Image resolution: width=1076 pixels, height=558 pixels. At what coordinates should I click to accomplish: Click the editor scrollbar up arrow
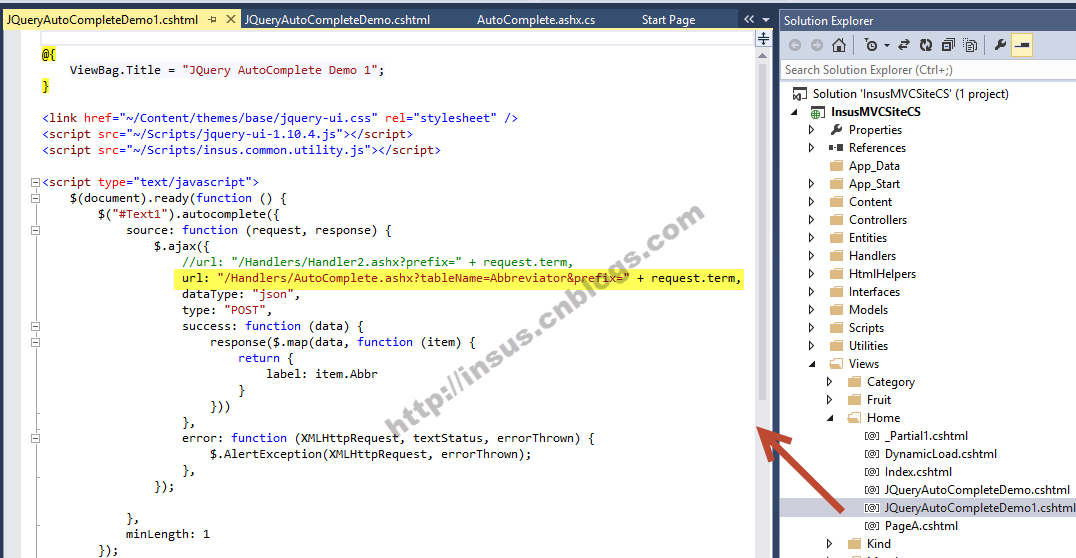(762, 56)
